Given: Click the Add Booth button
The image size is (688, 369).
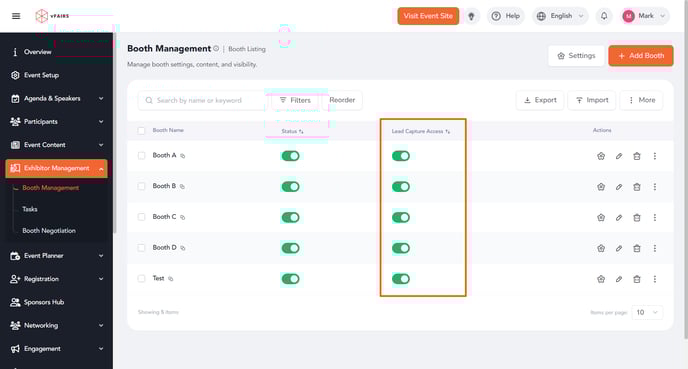Looking at the screenshot, I should pos(641,56).
